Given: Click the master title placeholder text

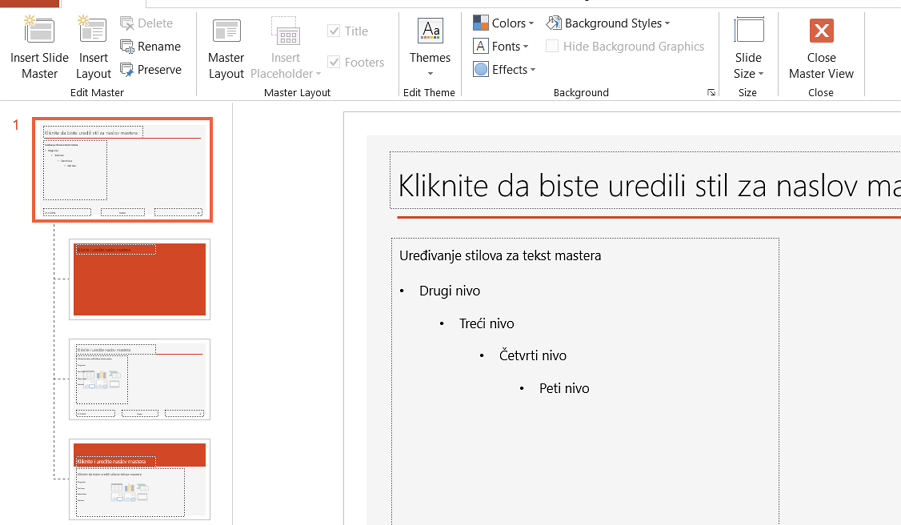Looking at the screenshot, I should click(x=649, y=186).
